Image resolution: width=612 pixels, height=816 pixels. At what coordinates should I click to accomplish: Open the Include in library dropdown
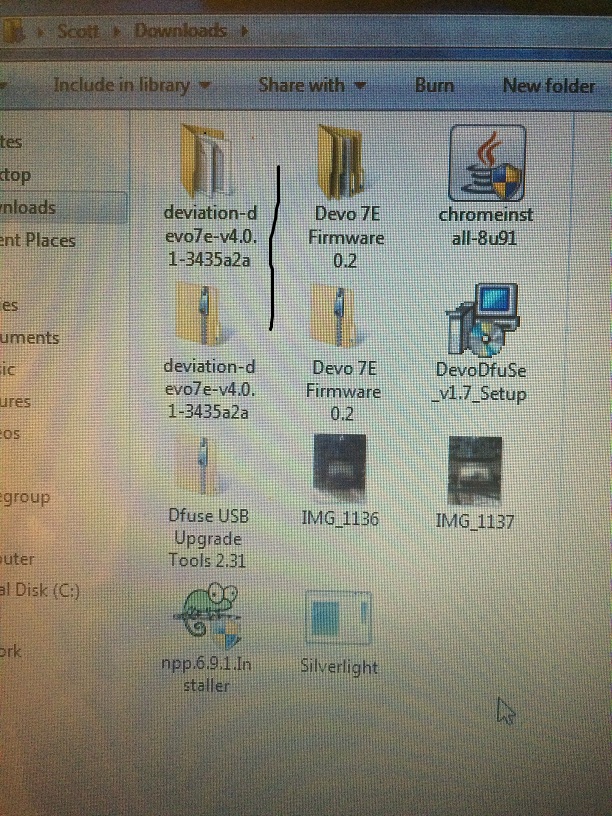tap(132, 85)
